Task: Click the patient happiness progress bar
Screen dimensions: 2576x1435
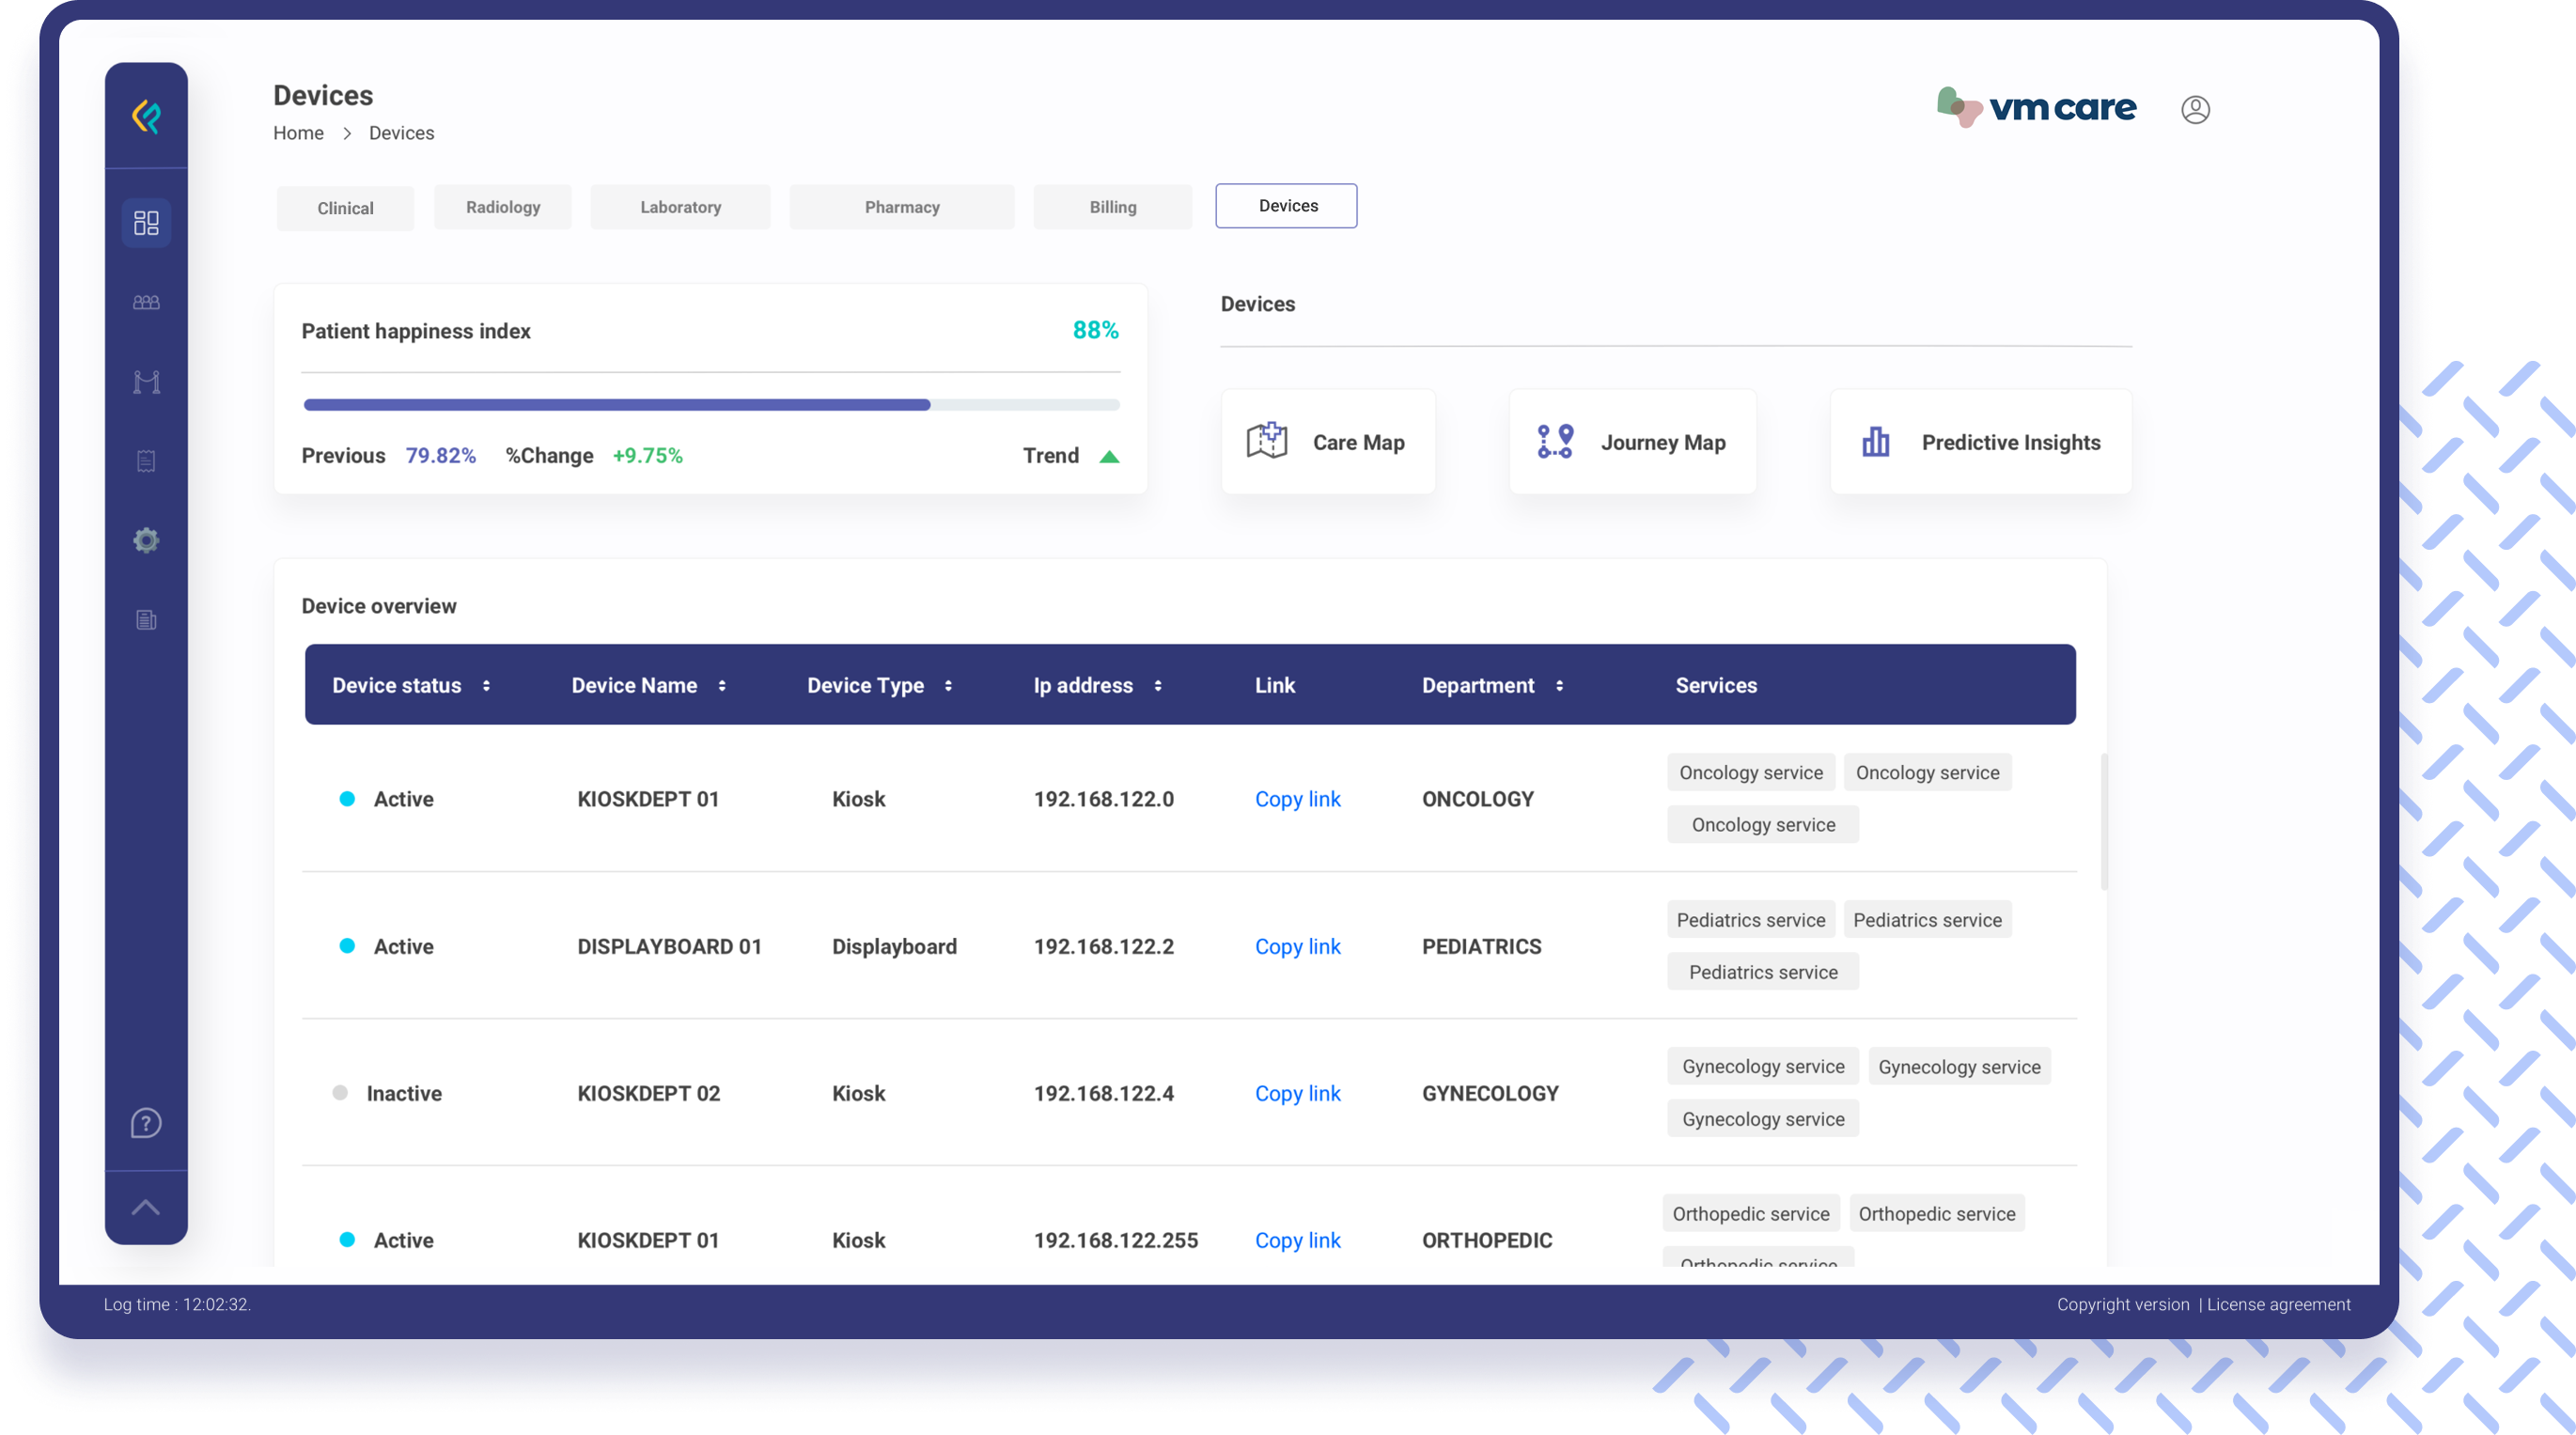Action: [x=711, y=405]
